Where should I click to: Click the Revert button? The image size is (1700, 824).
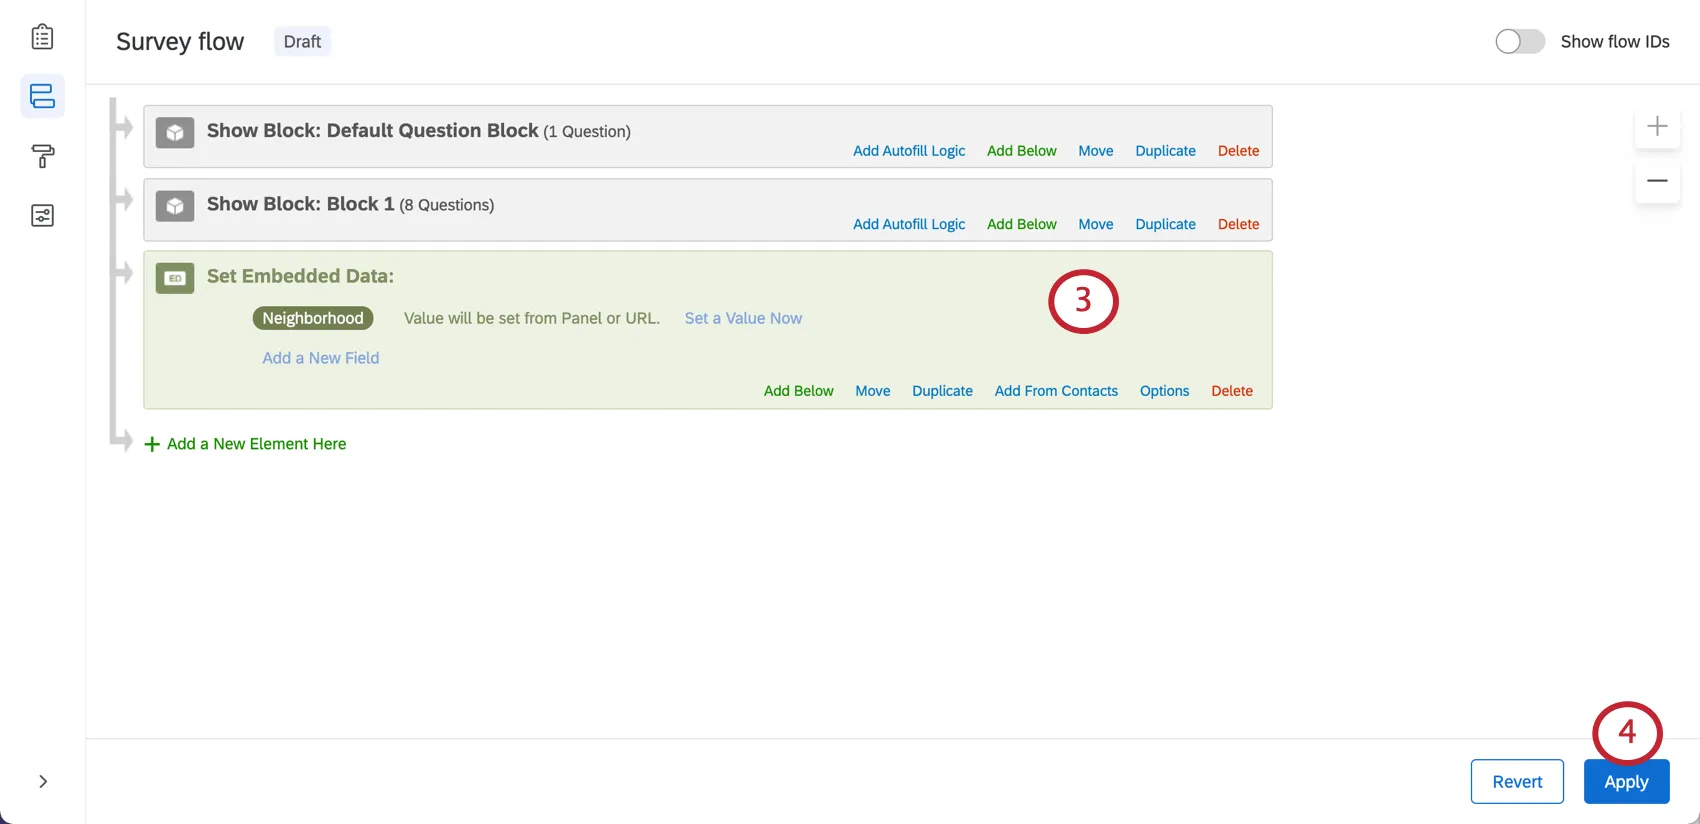pyautogui.click(x=1517, y=782)
